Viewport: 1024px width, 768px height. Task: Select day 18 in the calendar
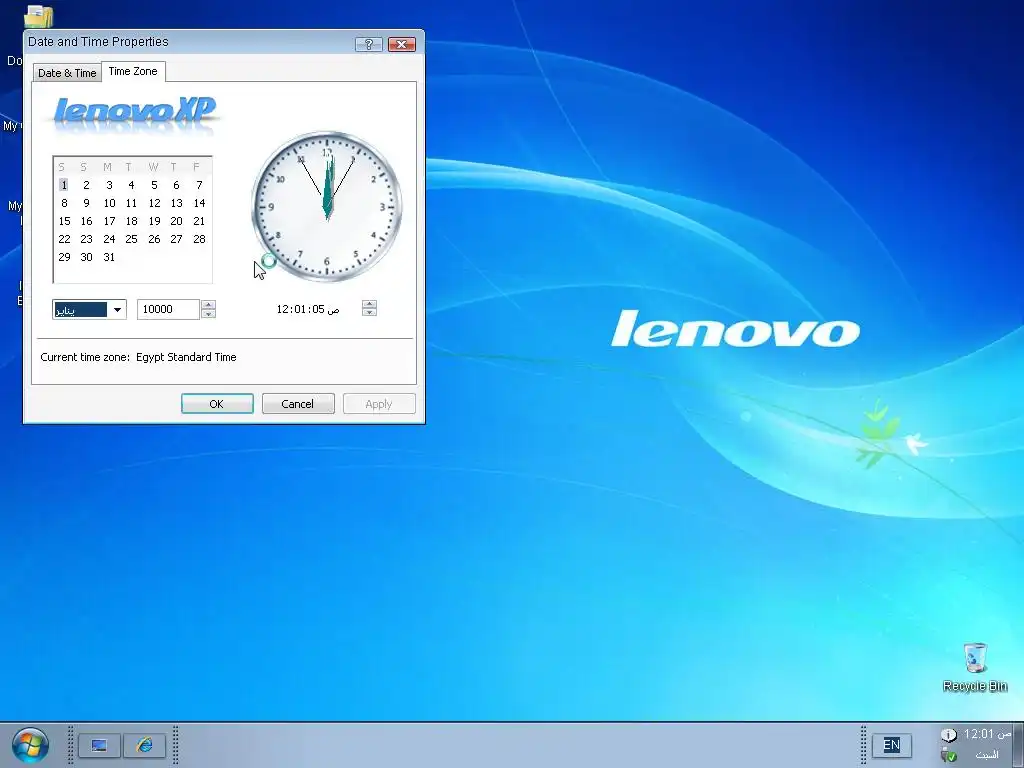coord(131,221)
